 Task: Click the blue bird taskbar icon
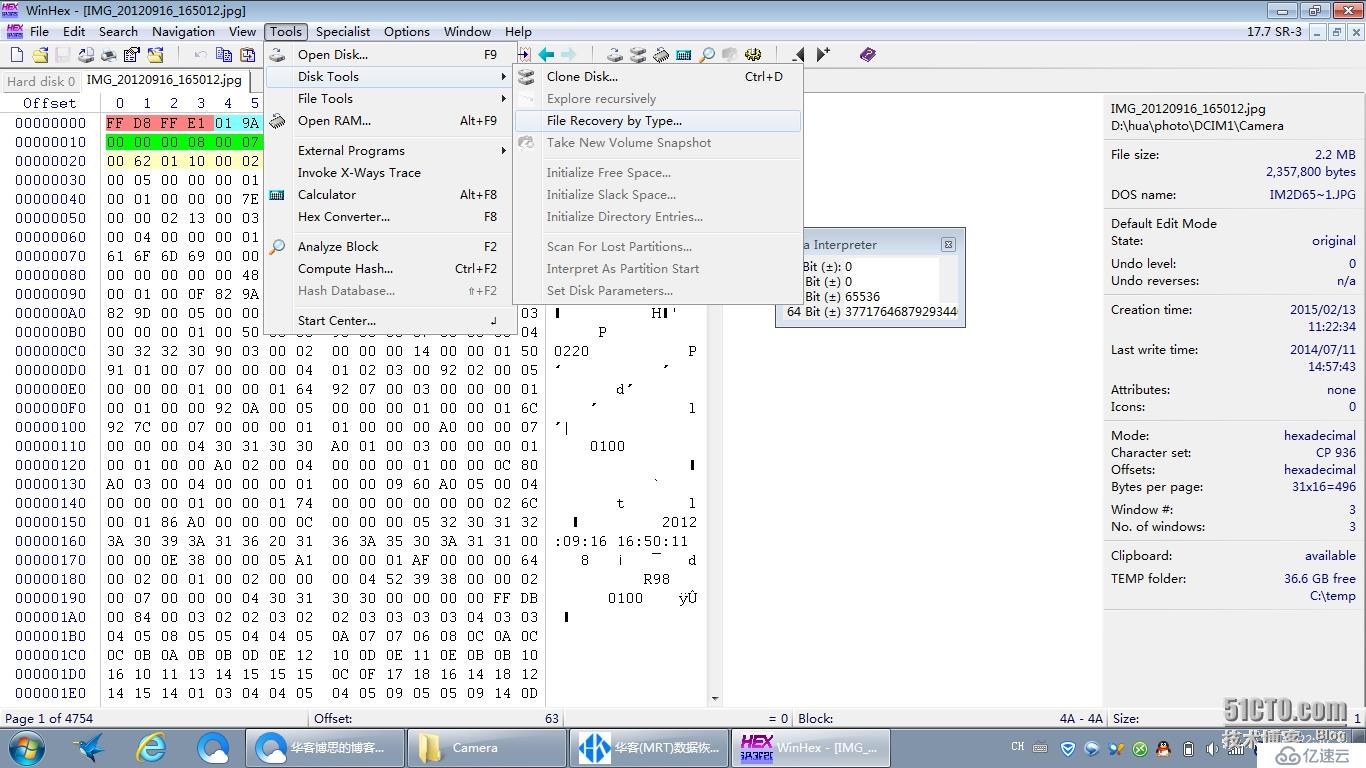[90, 747]
